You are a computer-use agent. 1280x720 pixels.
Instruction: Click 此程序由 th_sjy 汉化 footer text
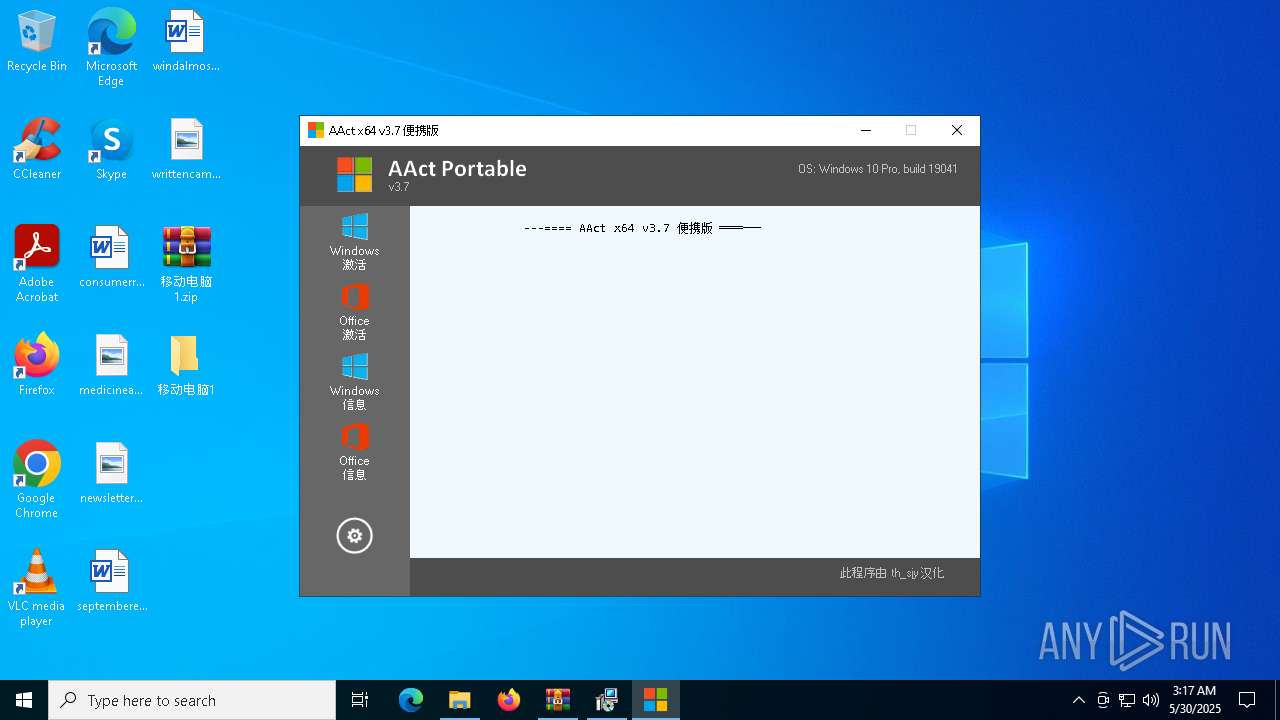point(892,573)
